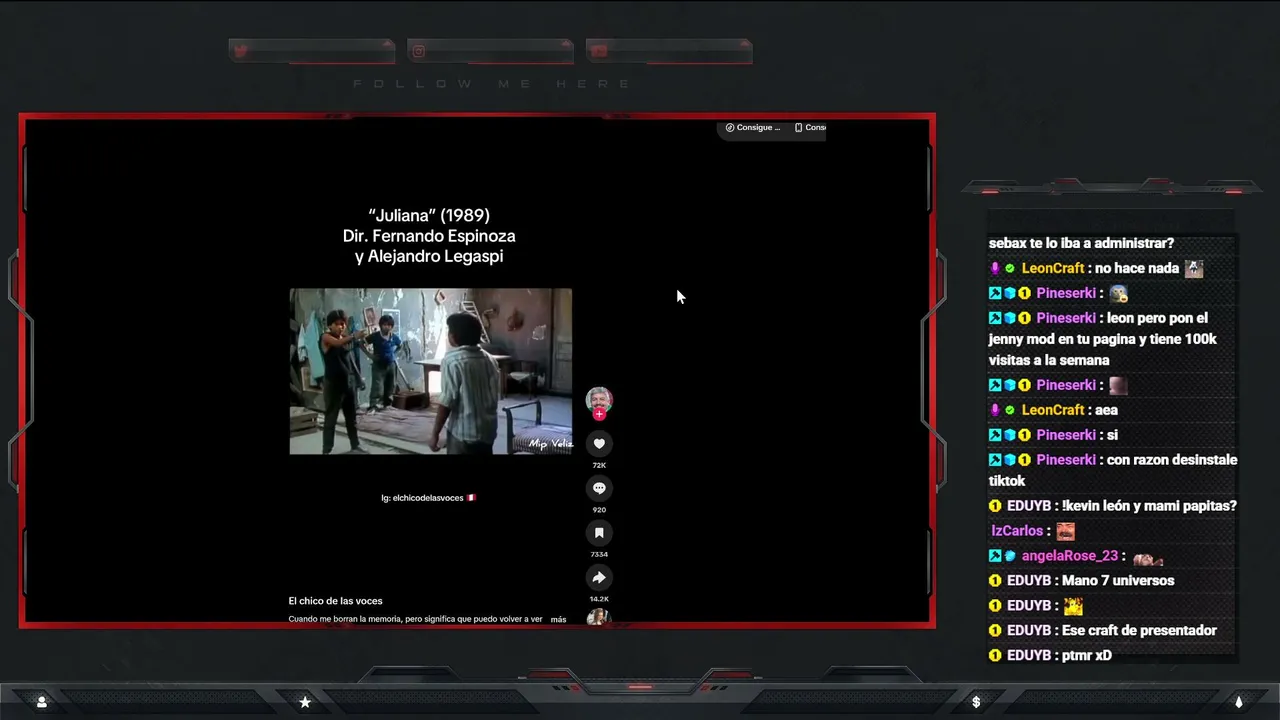This screenshot has height=720, width=1280.
Task: Like the TikTok video with the heart icon
Action: click(599, 444)
